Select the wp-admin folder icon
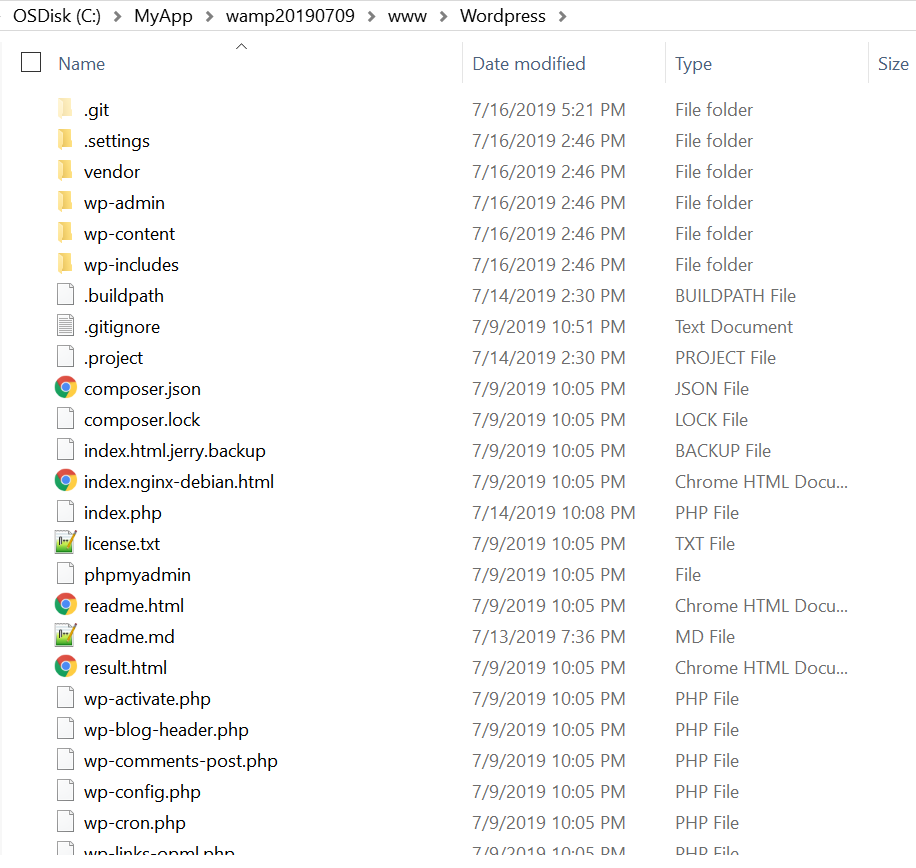Viewport: 916px width, 868px height. coord(65,202)
